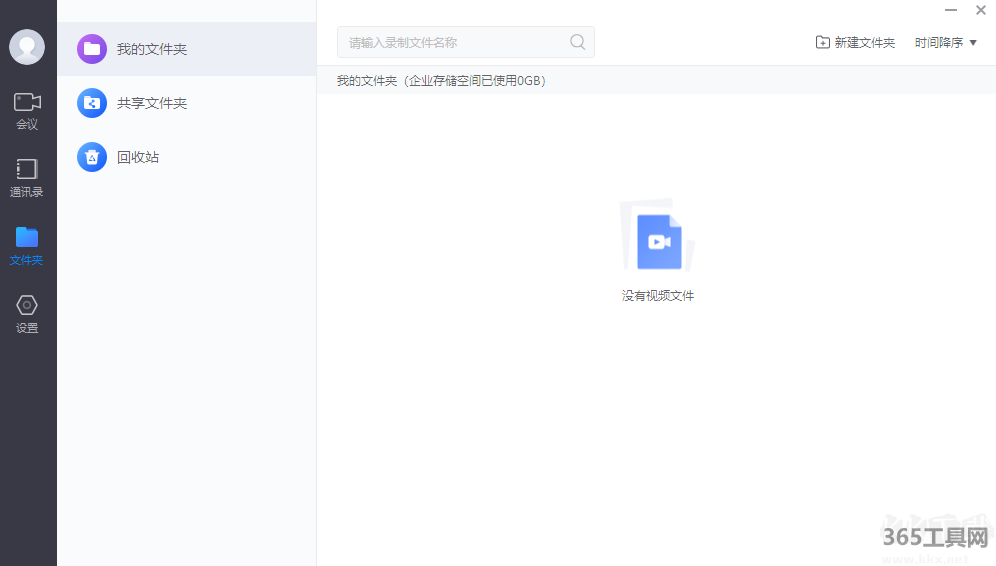This screenshot has height=566, width=996.
Task: Click the empty video file thumbnail
Action: click(x=658, y=241)
